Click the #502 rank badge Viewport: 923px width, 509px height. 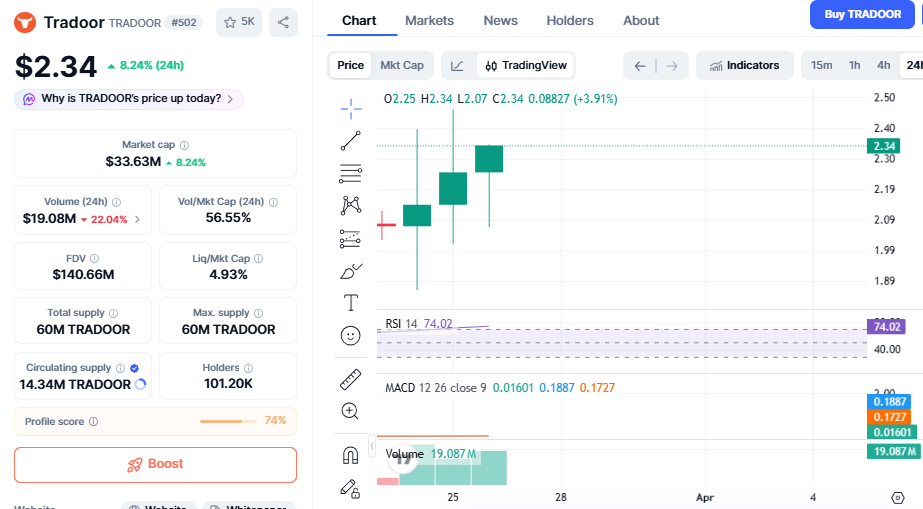pyautogui.click(x=184, y=23)
